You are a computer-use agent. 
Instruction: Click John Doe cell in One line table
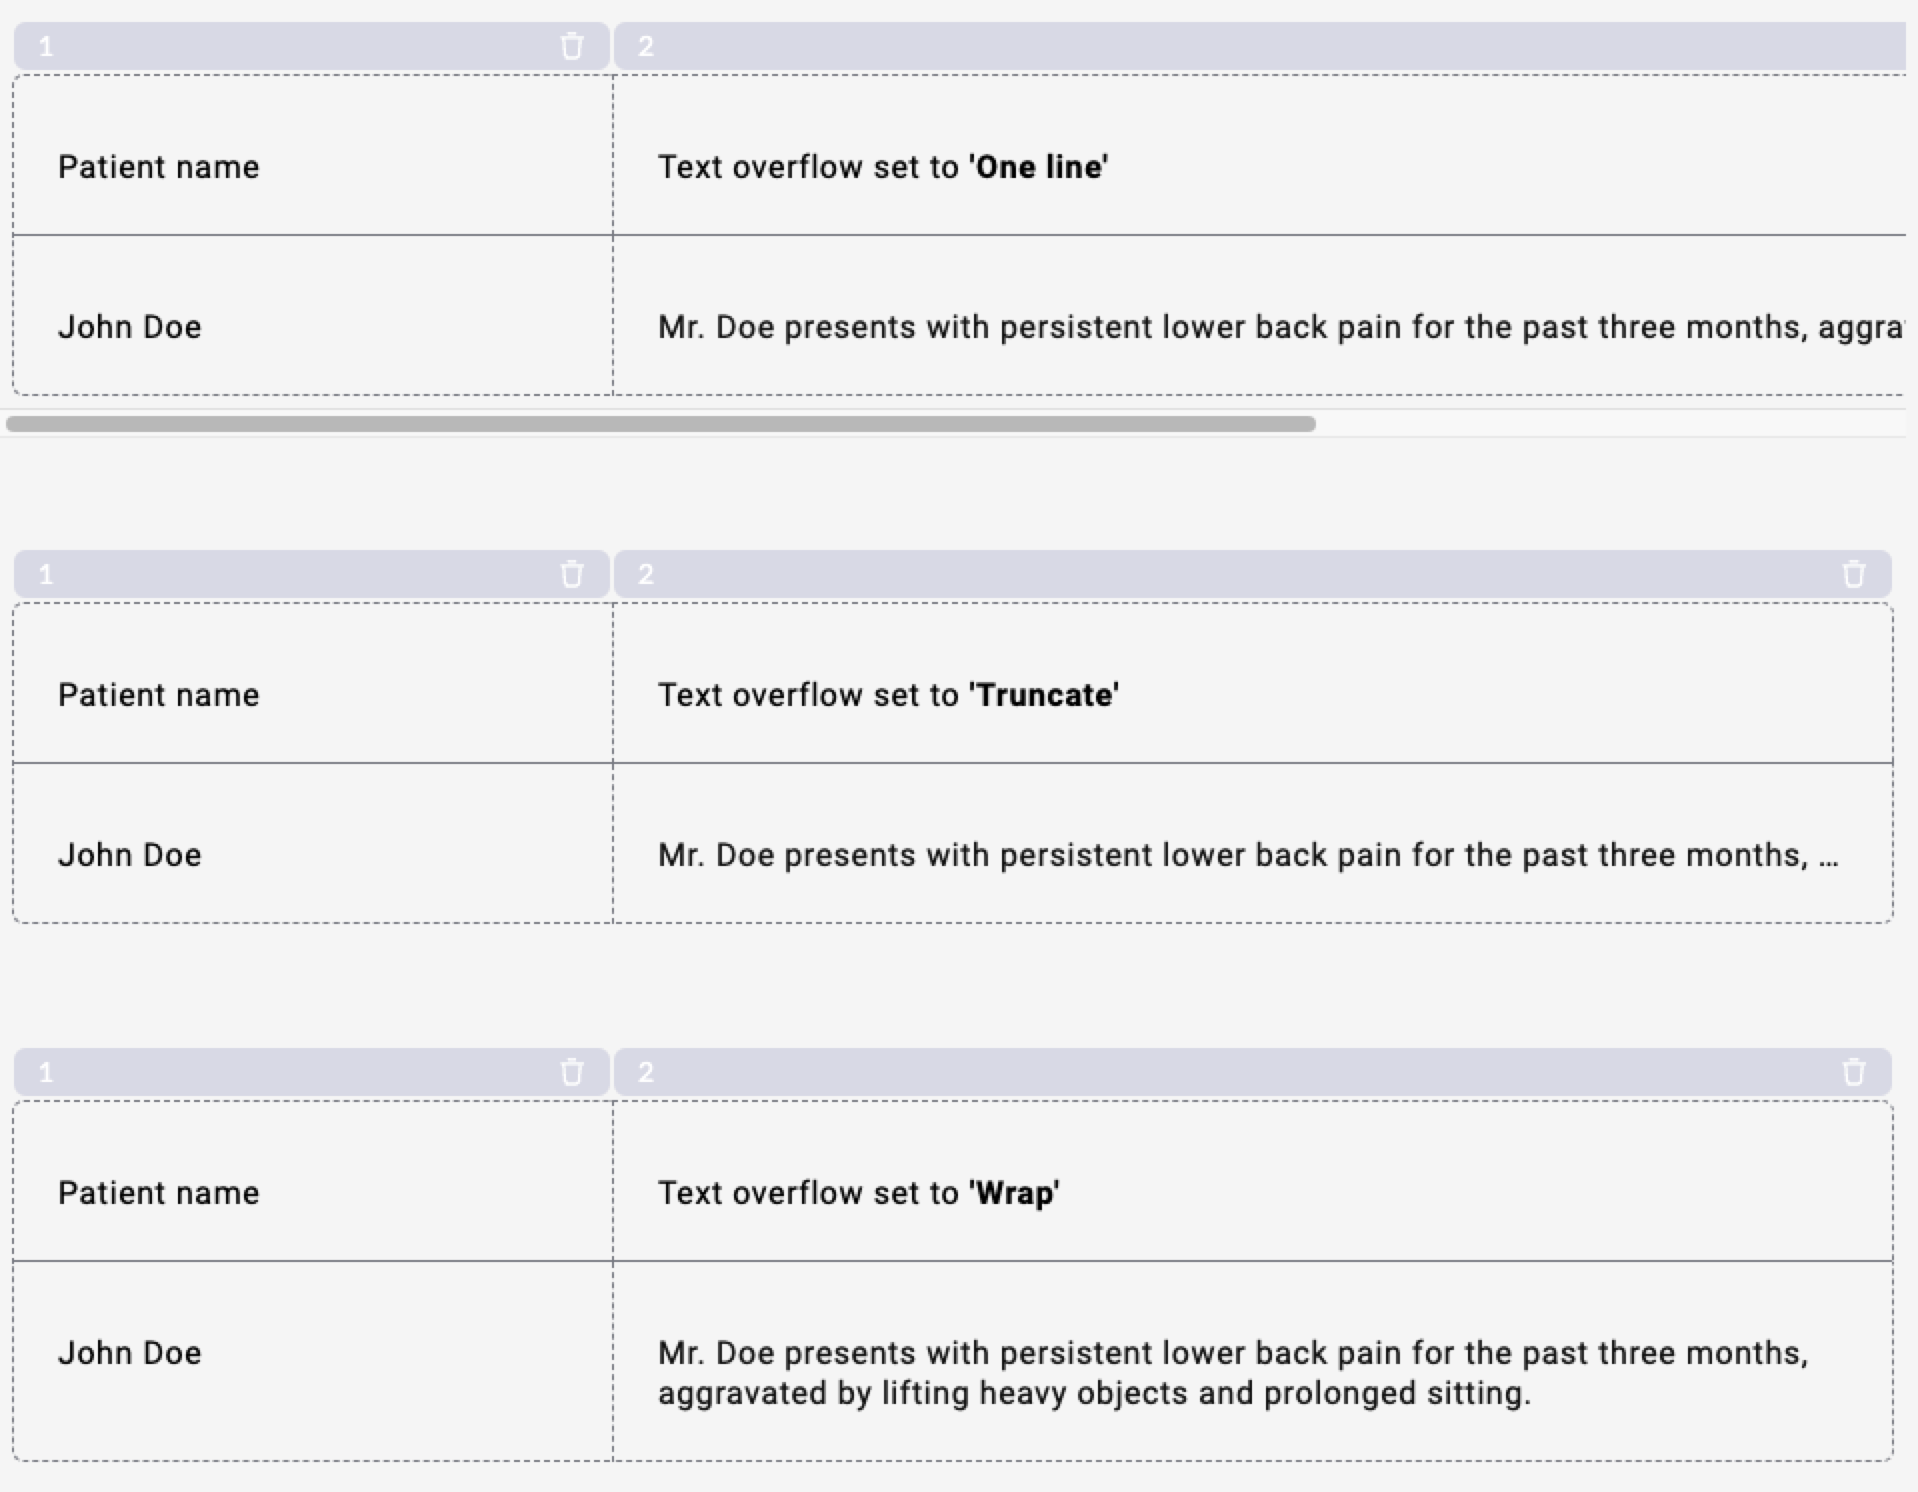point(313,315)
